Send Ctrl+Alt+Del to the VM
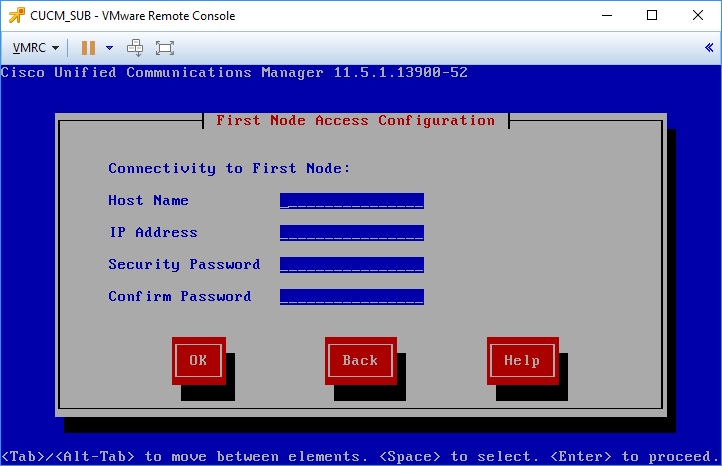 (135, 48)
